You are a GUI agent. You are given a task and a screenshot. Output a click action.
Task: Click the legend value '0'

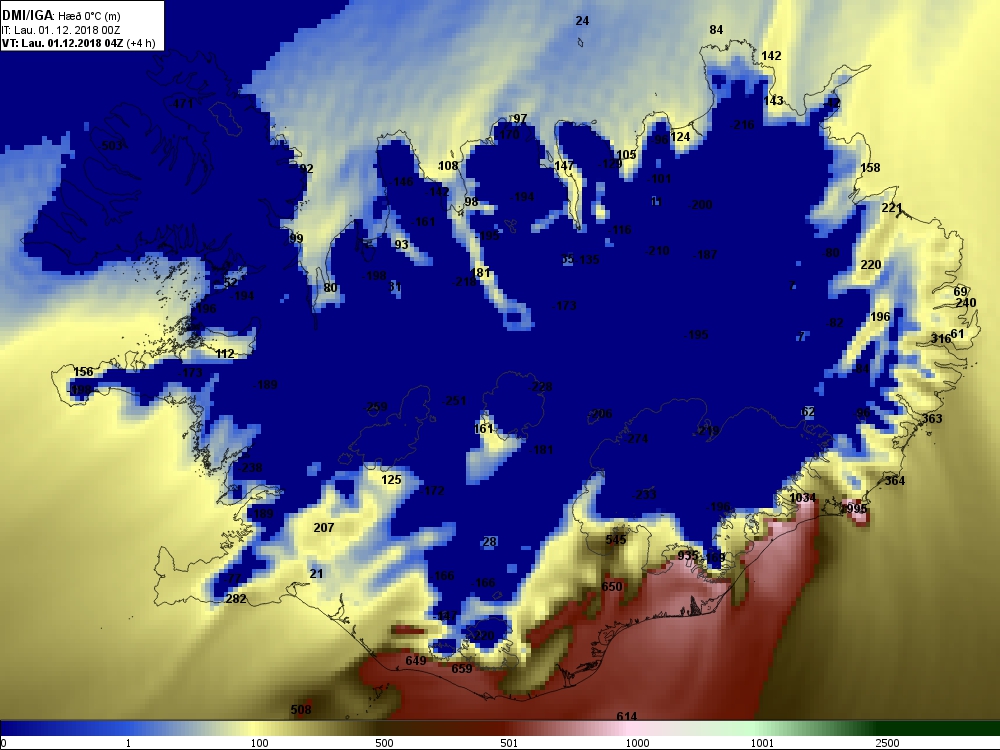point(3,743)
